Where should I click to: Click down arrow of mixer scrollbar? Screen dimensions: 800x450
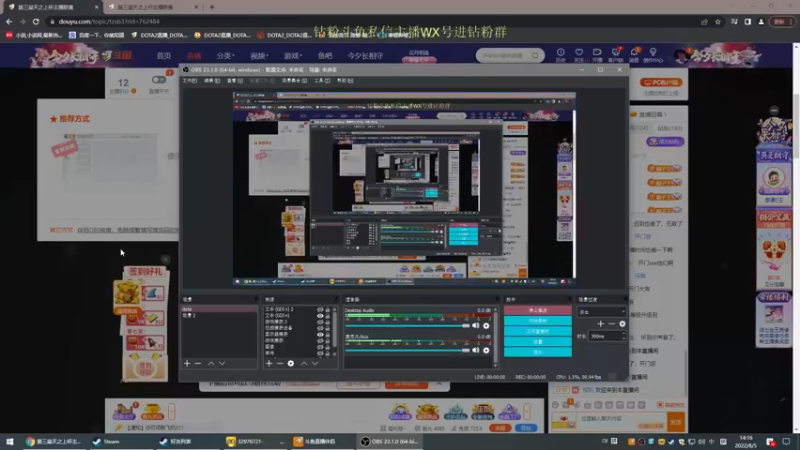495,365
